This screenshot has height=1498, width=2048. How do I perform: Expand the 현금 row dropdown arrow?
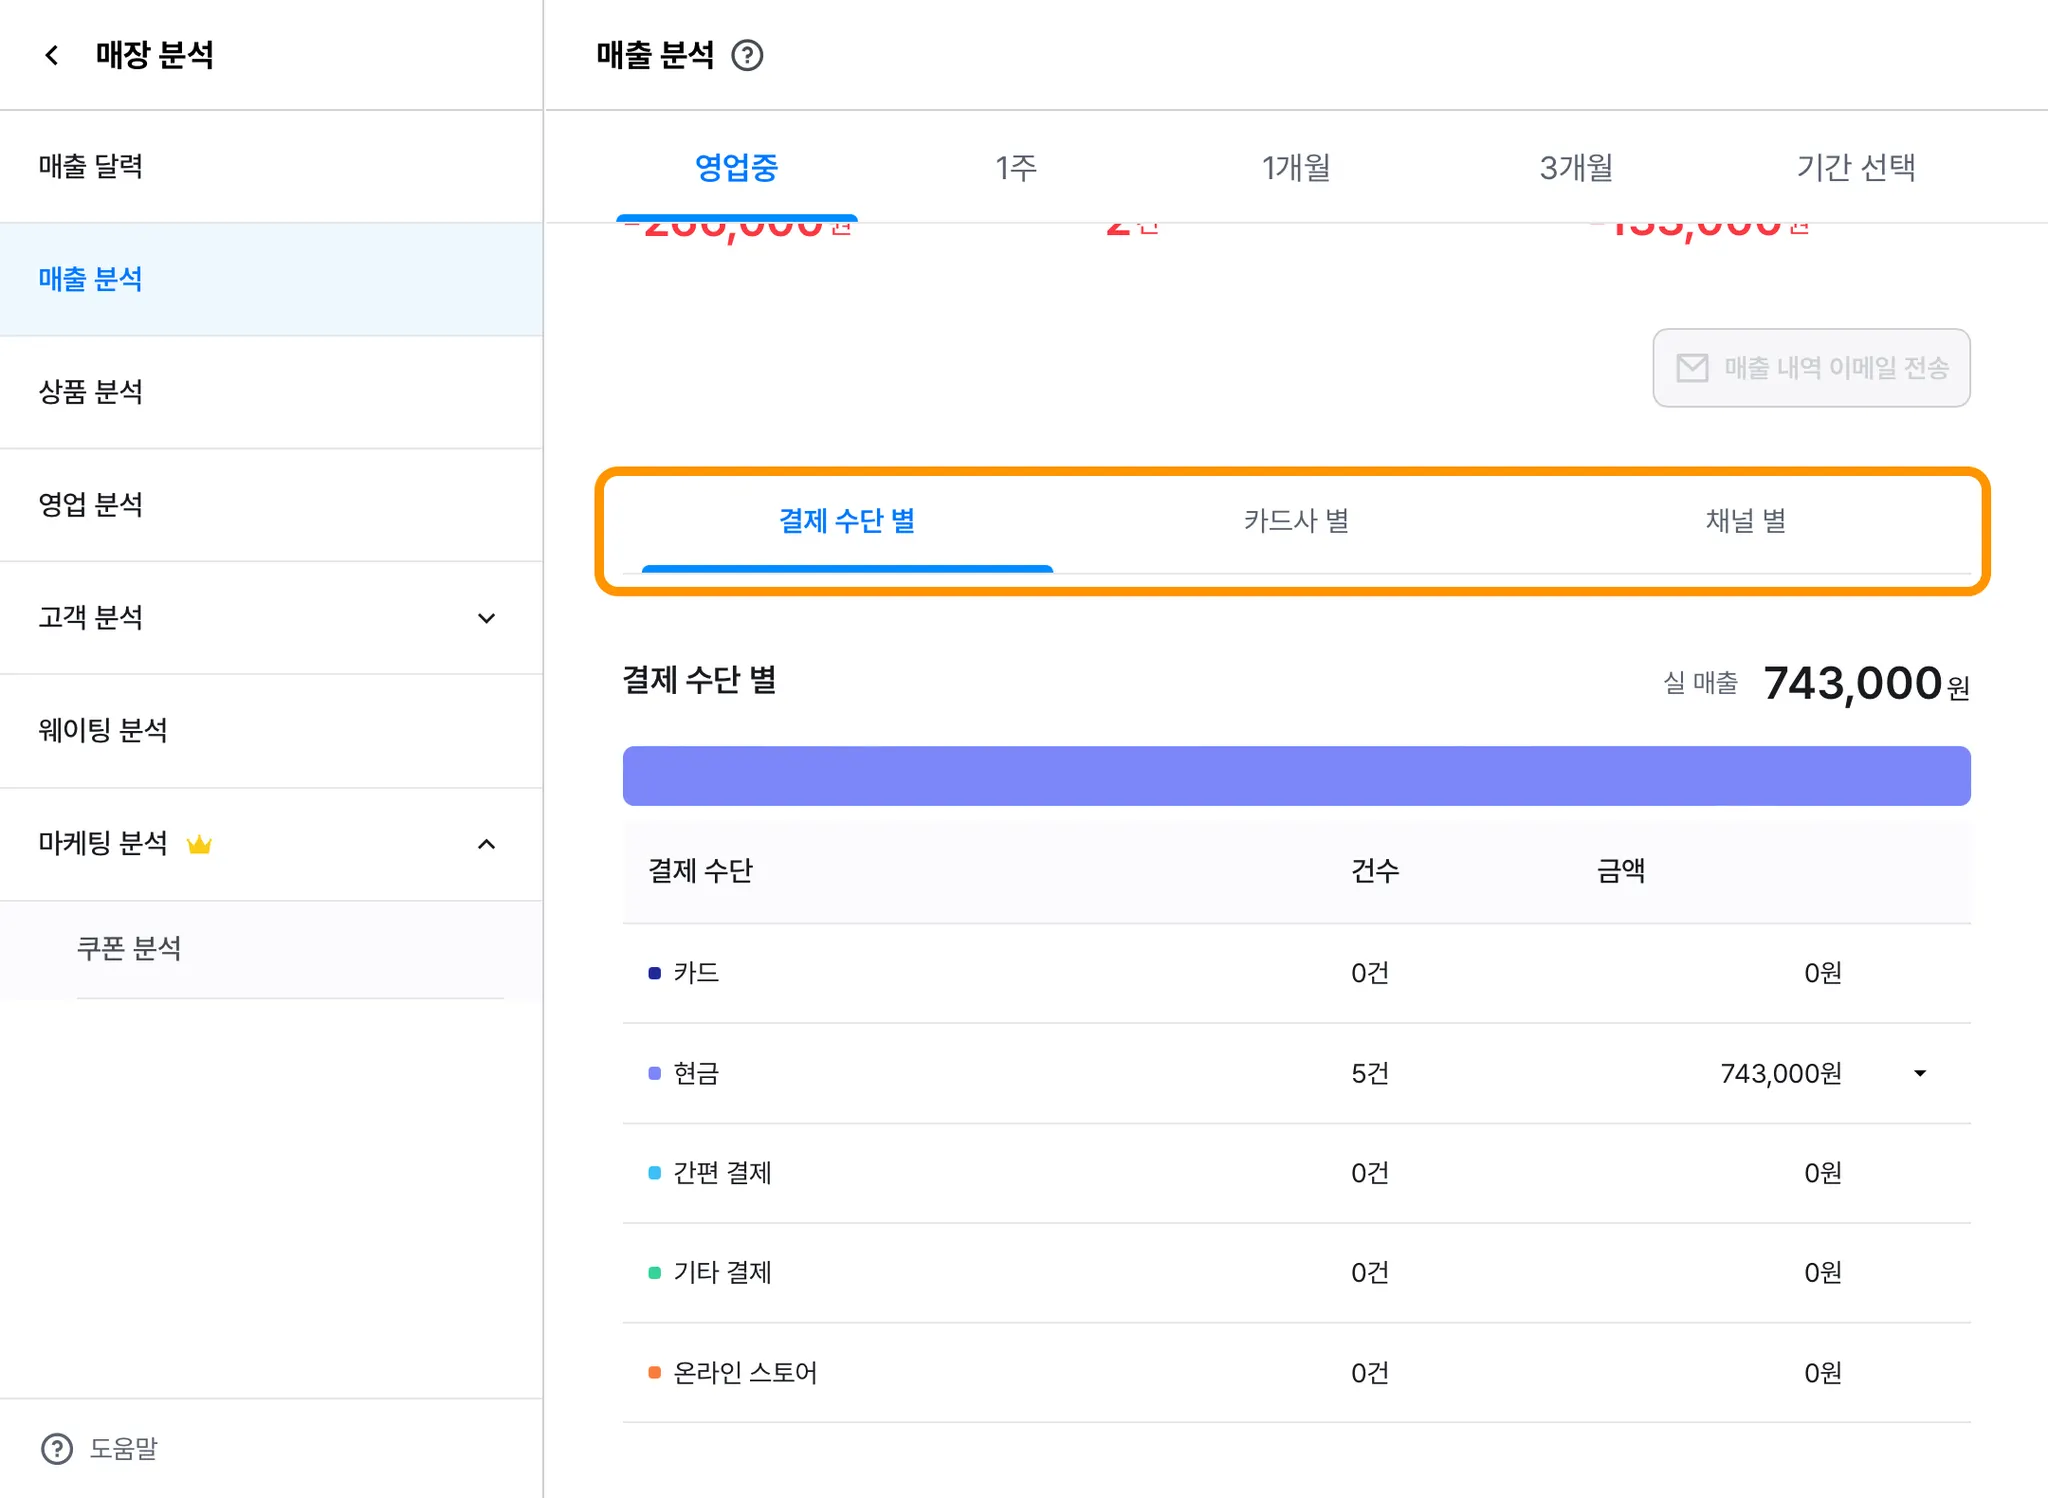pyautogui.click(x=1919, y=1073)
